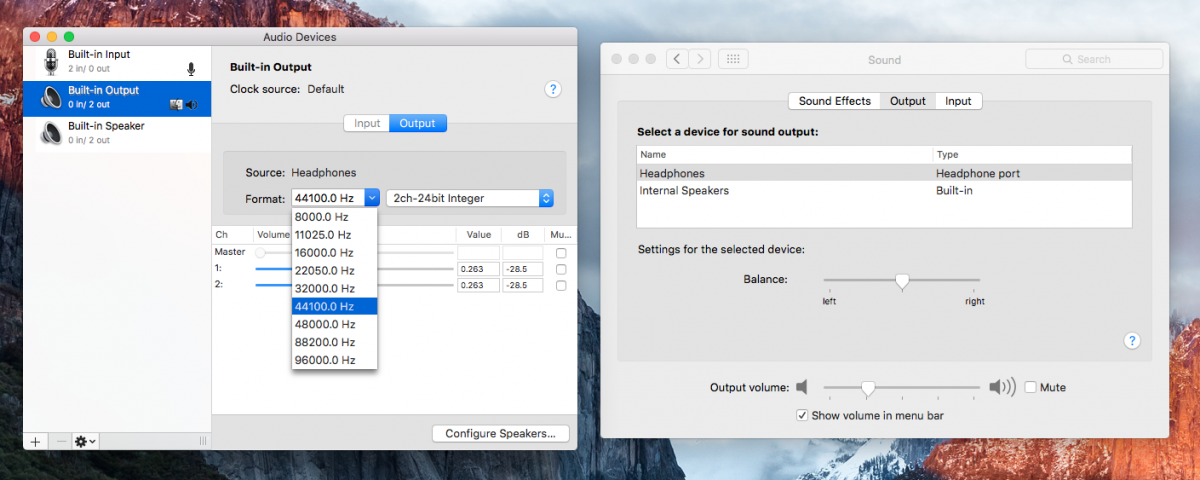Screen dimensions: 1200x480
Task: Click the Sound preferences help button
Action: click(x=1132, y=341)
